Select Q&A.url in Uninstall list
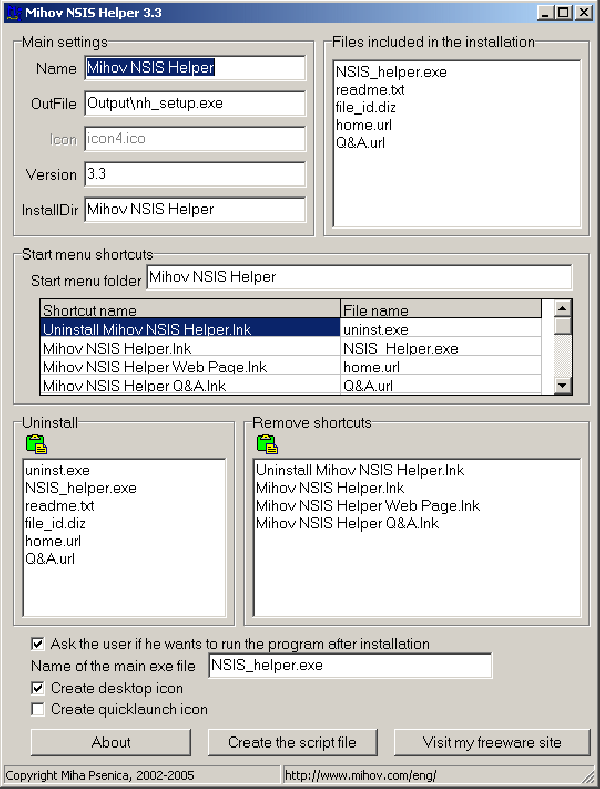This screenshot has width=600, height=789. pos(50,559)
